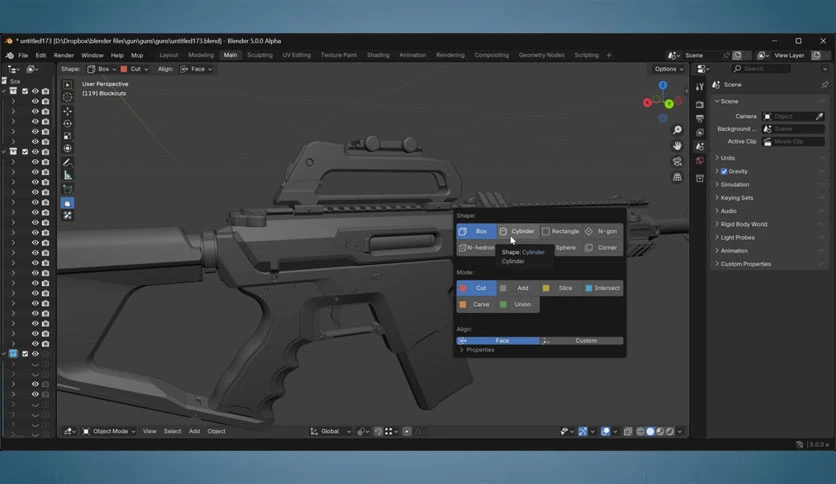The width and height of the screenshot is (836, 484).
Task: Click the Pan hand viewport icon
Action: (x=677, y=146)
